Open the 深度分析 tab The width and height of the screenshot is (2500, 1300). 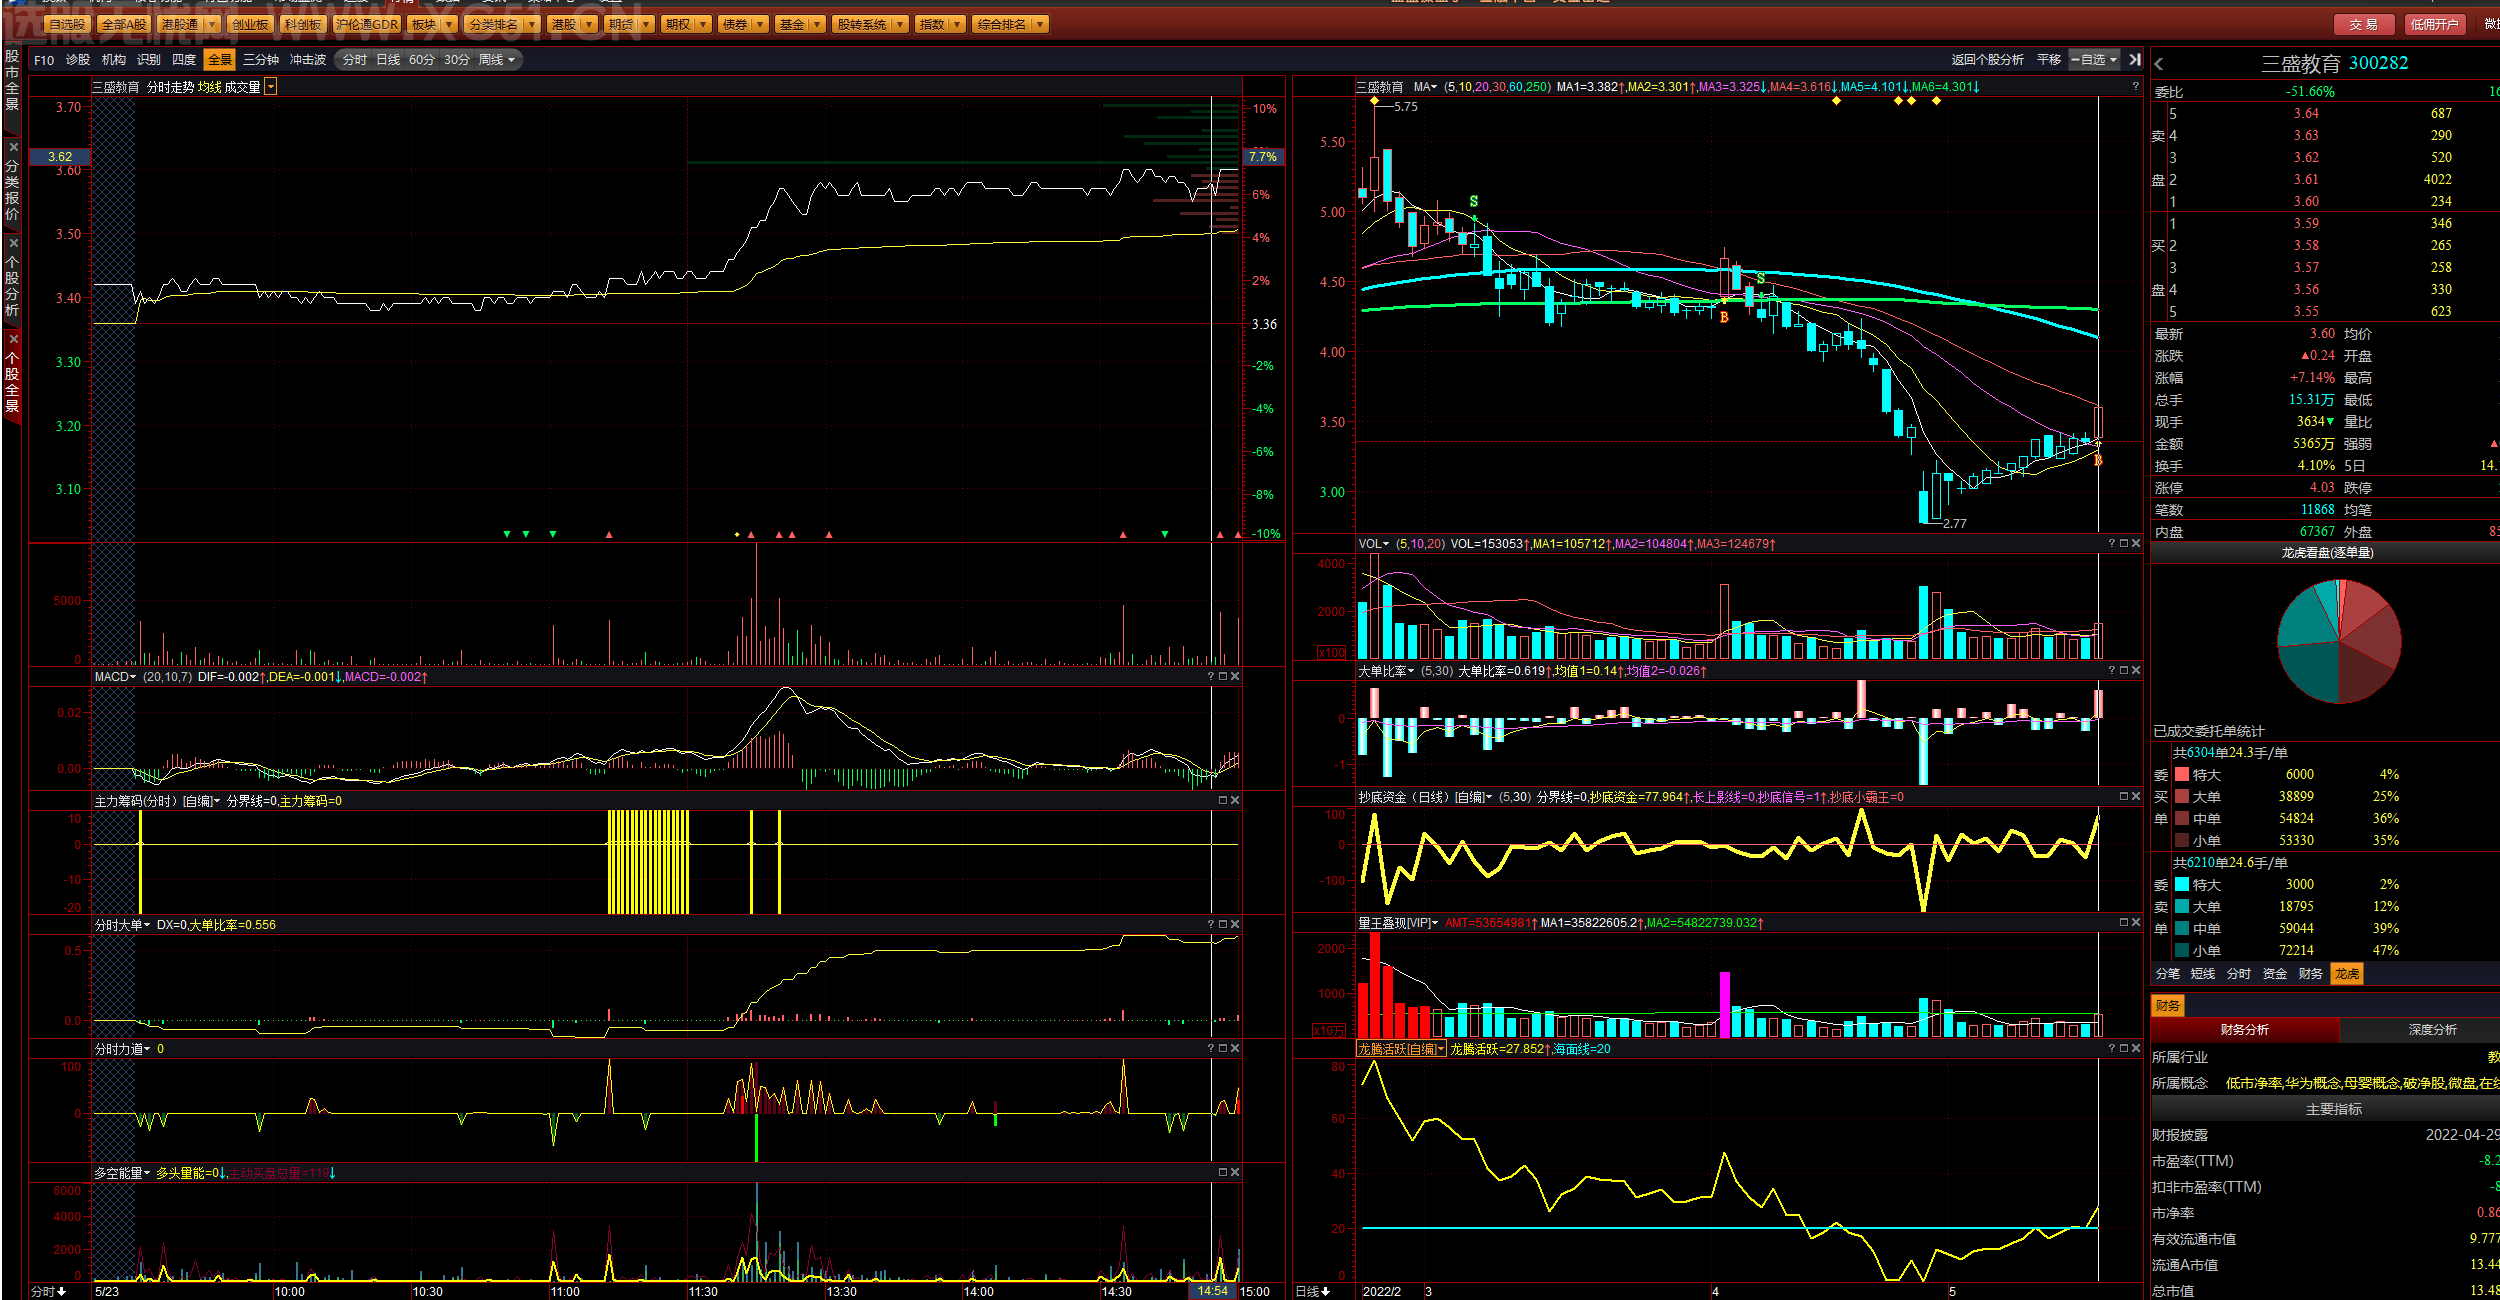(x=2432, y=1029)
